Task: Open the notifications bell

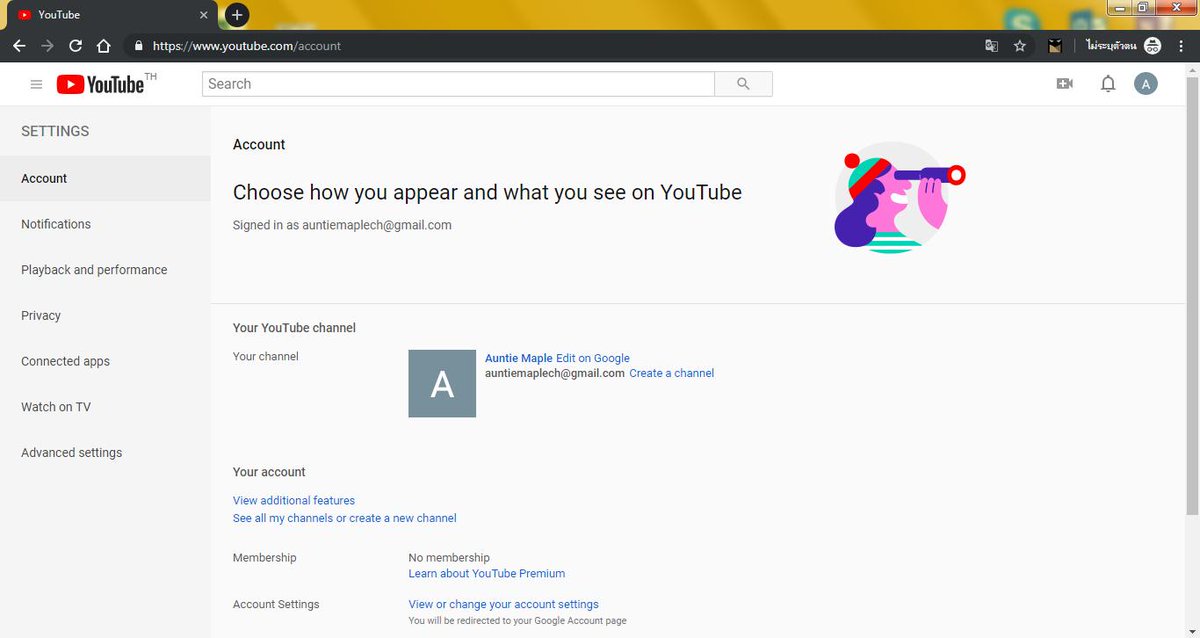Action: coord(1107,84)
